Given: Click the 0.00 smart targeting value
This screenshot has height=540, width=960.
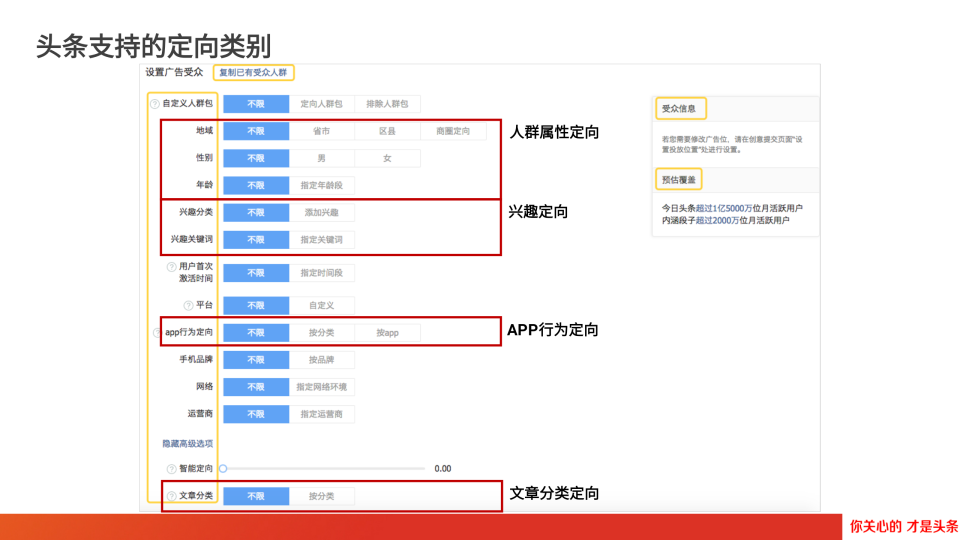Looking at the screenshot, I should coord(443,468).
